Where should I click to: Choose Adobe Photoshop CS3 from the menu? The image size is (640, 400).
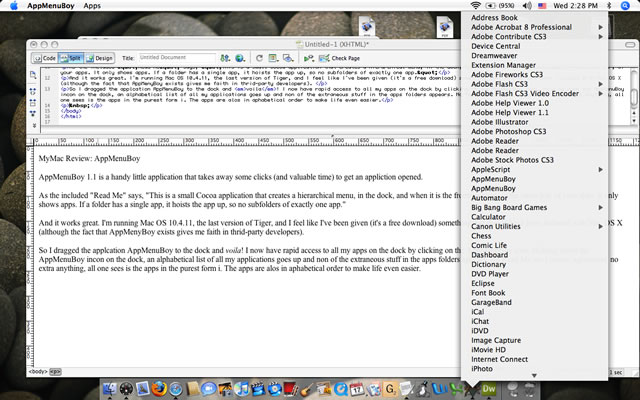[x=534, y=131]
